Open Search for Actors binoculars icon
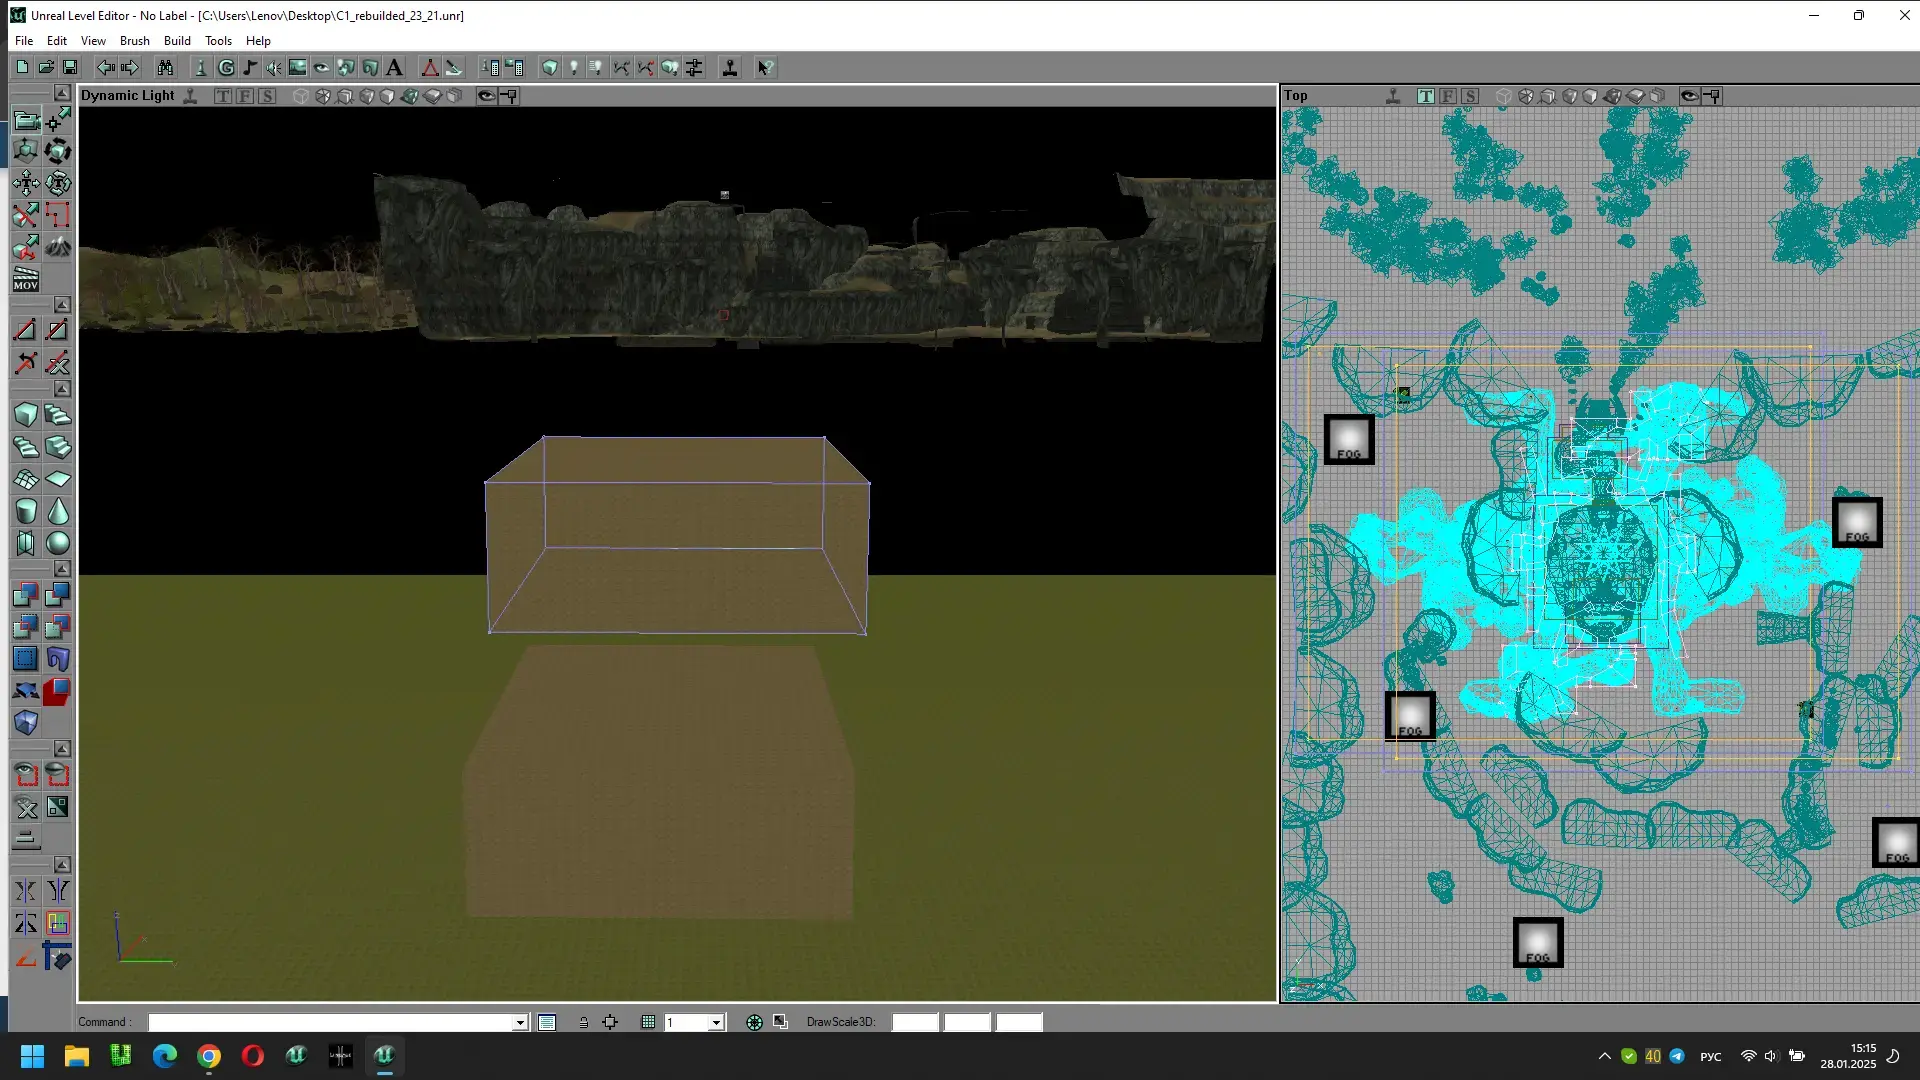 point(165,67)
